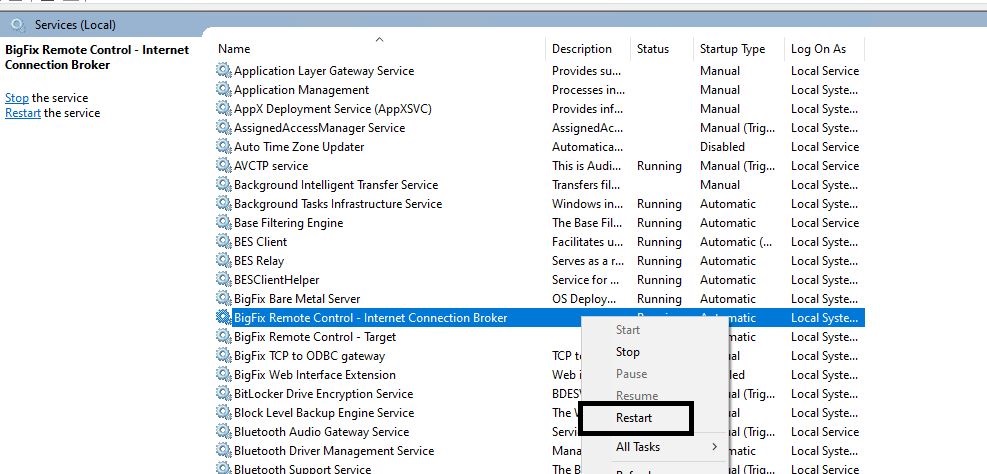987x474 pixels.
Task: Select BigFix Remote Control - Target service
Action: pos(315,336)
